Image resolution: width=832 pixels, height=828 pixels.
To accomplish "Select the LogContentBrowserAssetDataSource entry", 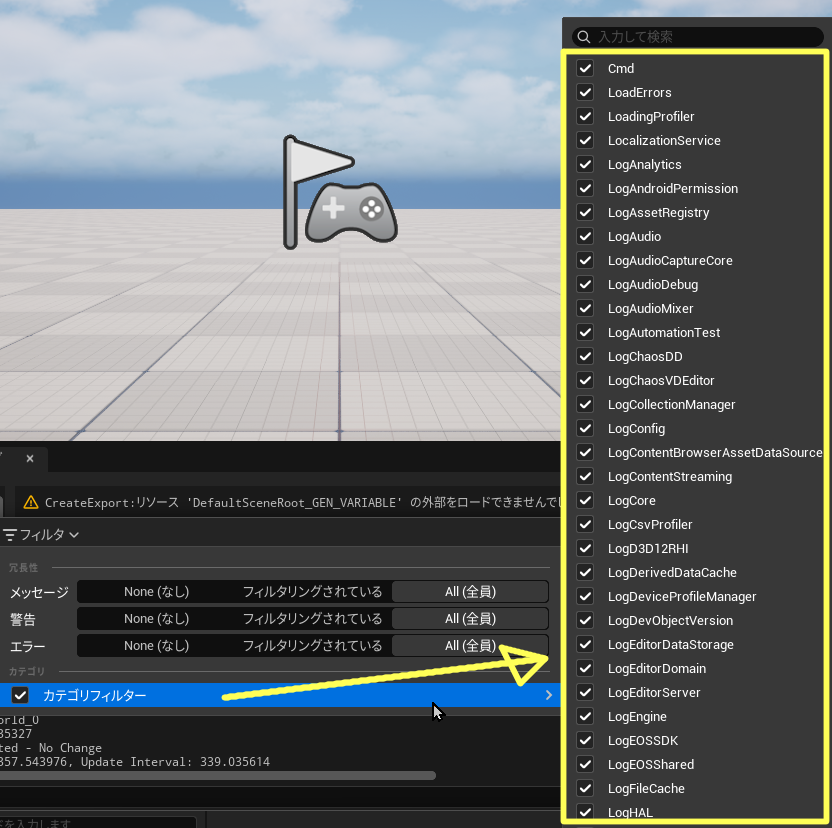I will [x=714, y=453].
